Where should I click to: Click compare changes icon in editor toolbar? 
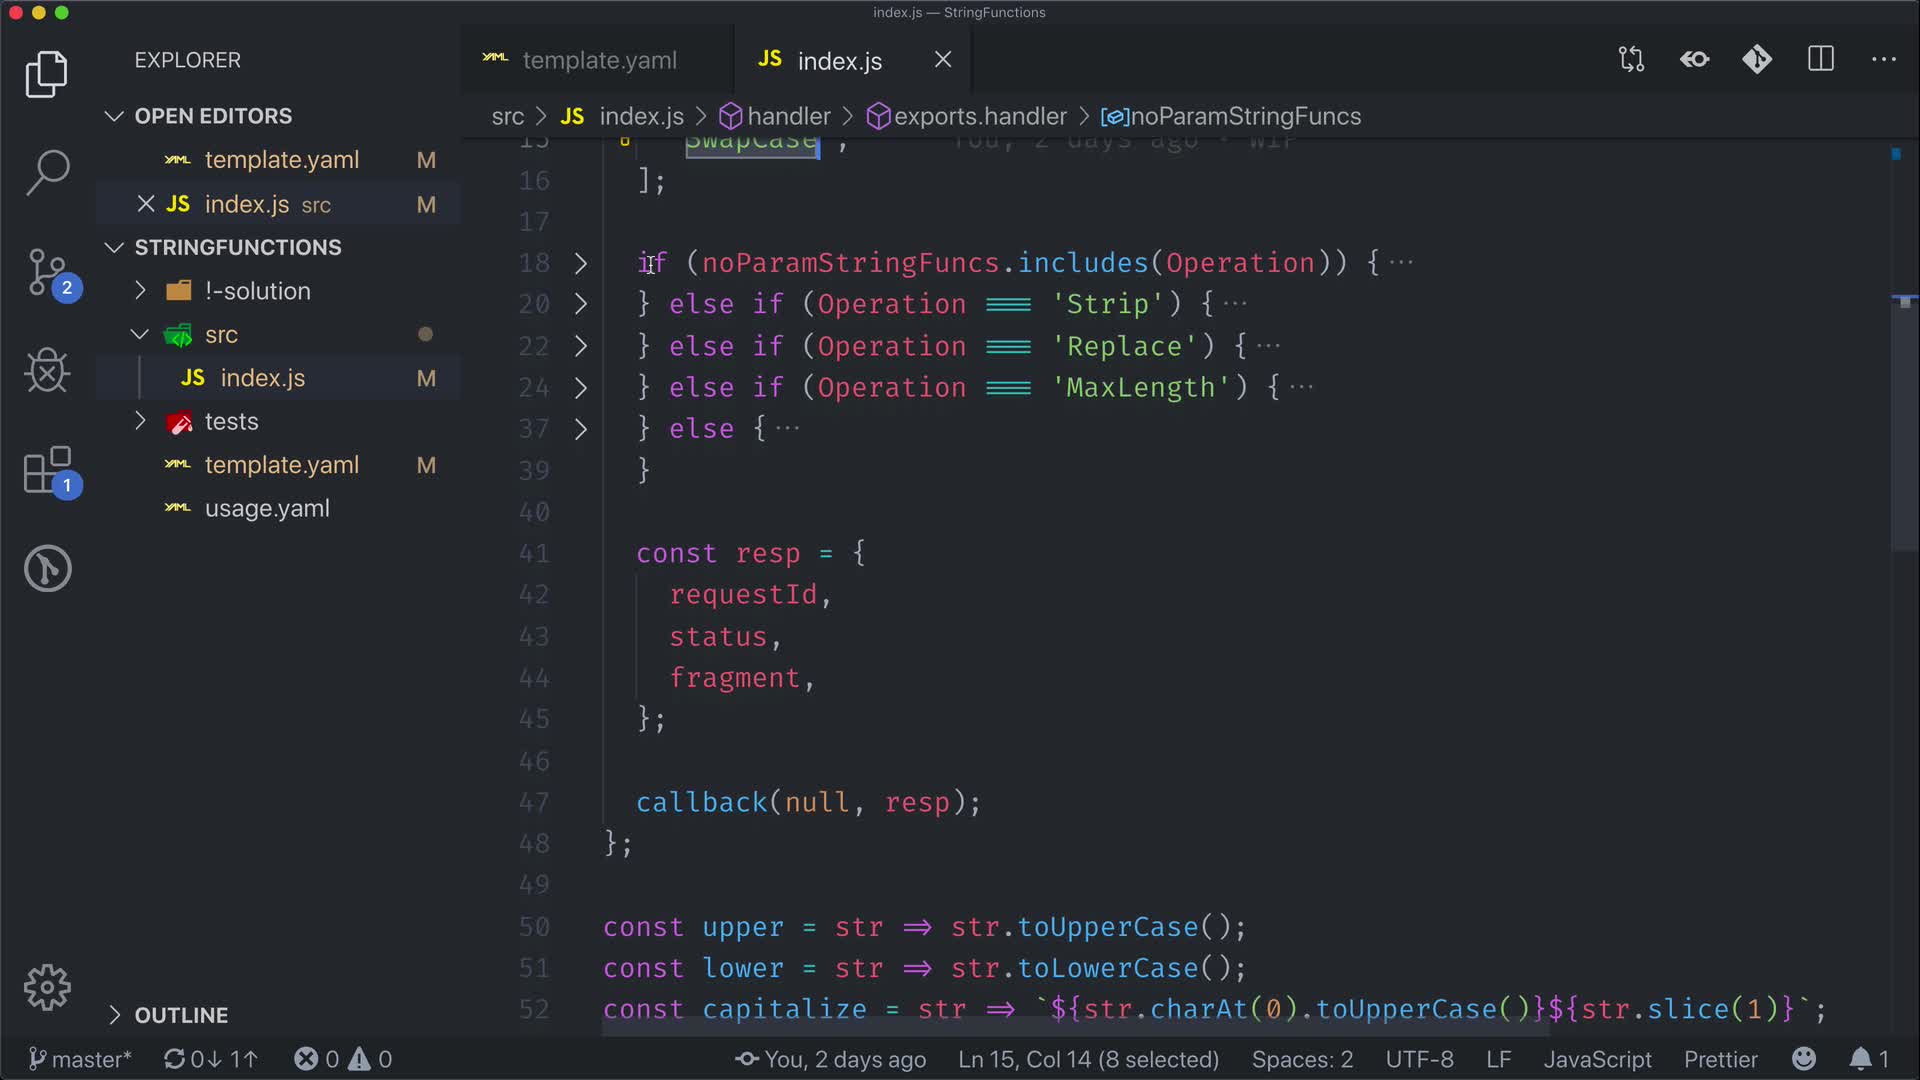click(x=1631, y=60)
